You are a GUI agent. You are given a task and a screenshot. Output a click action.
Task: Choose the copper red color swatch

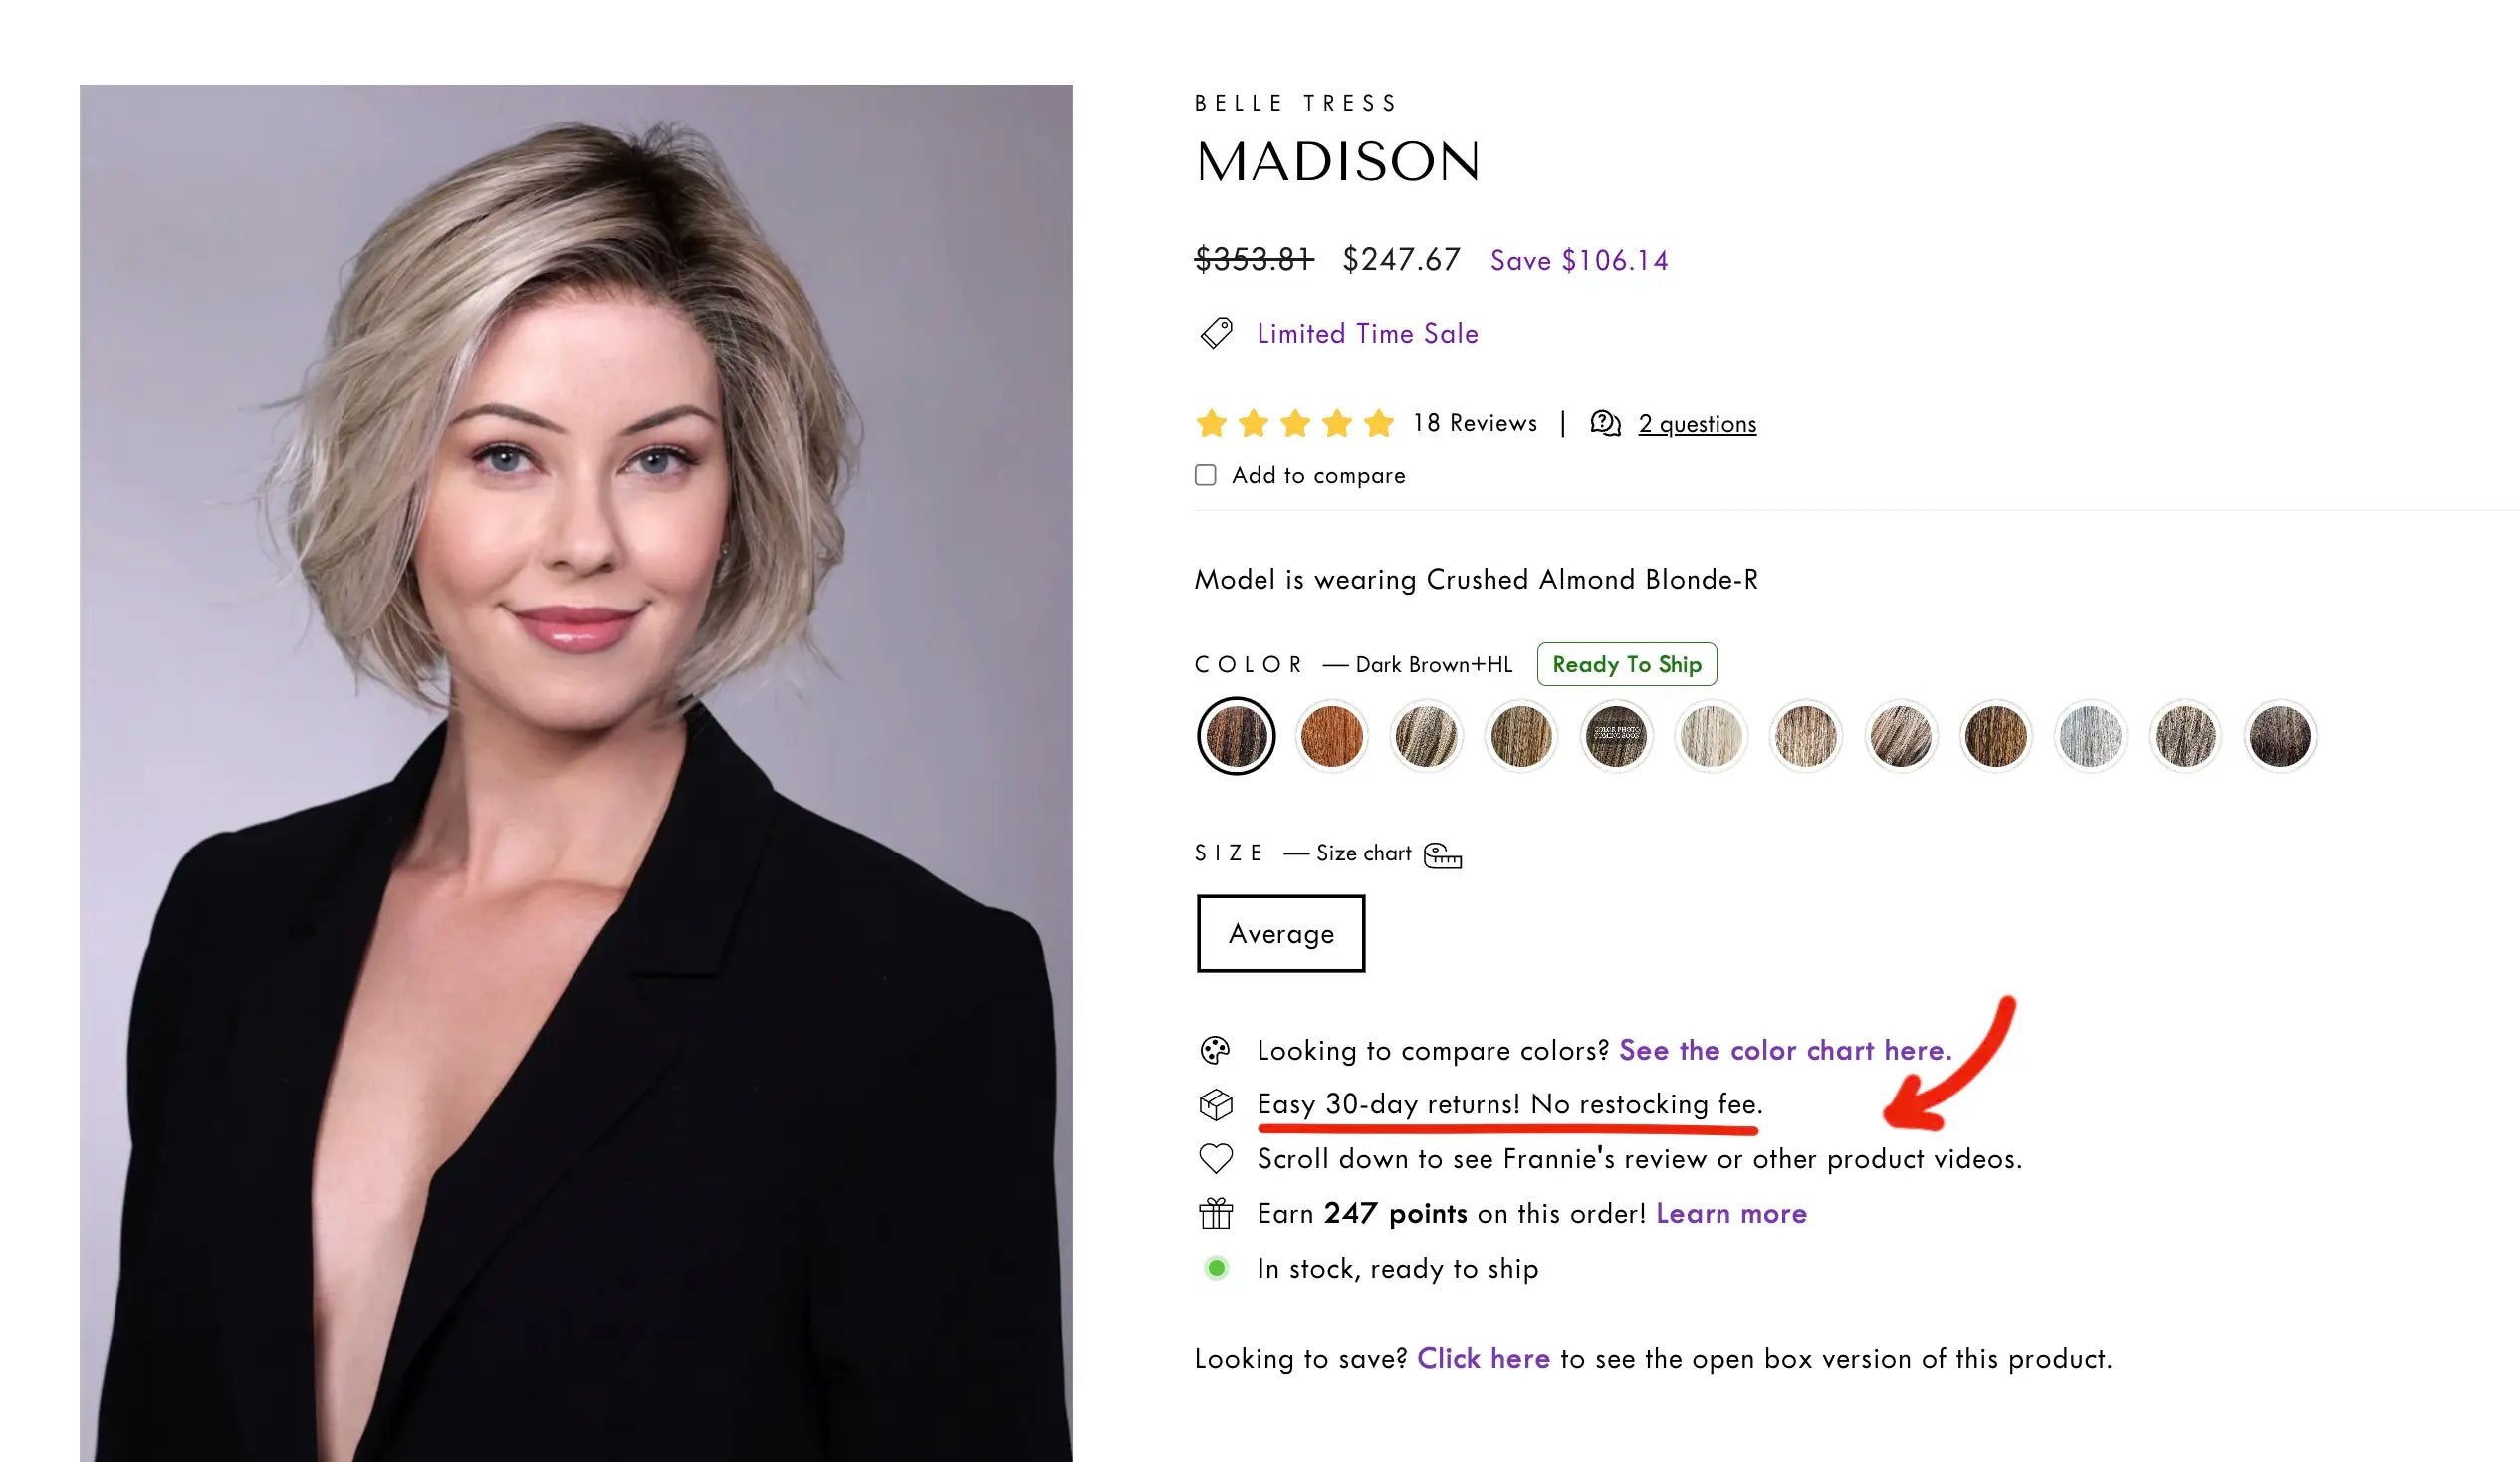(x=1331, y=736)
